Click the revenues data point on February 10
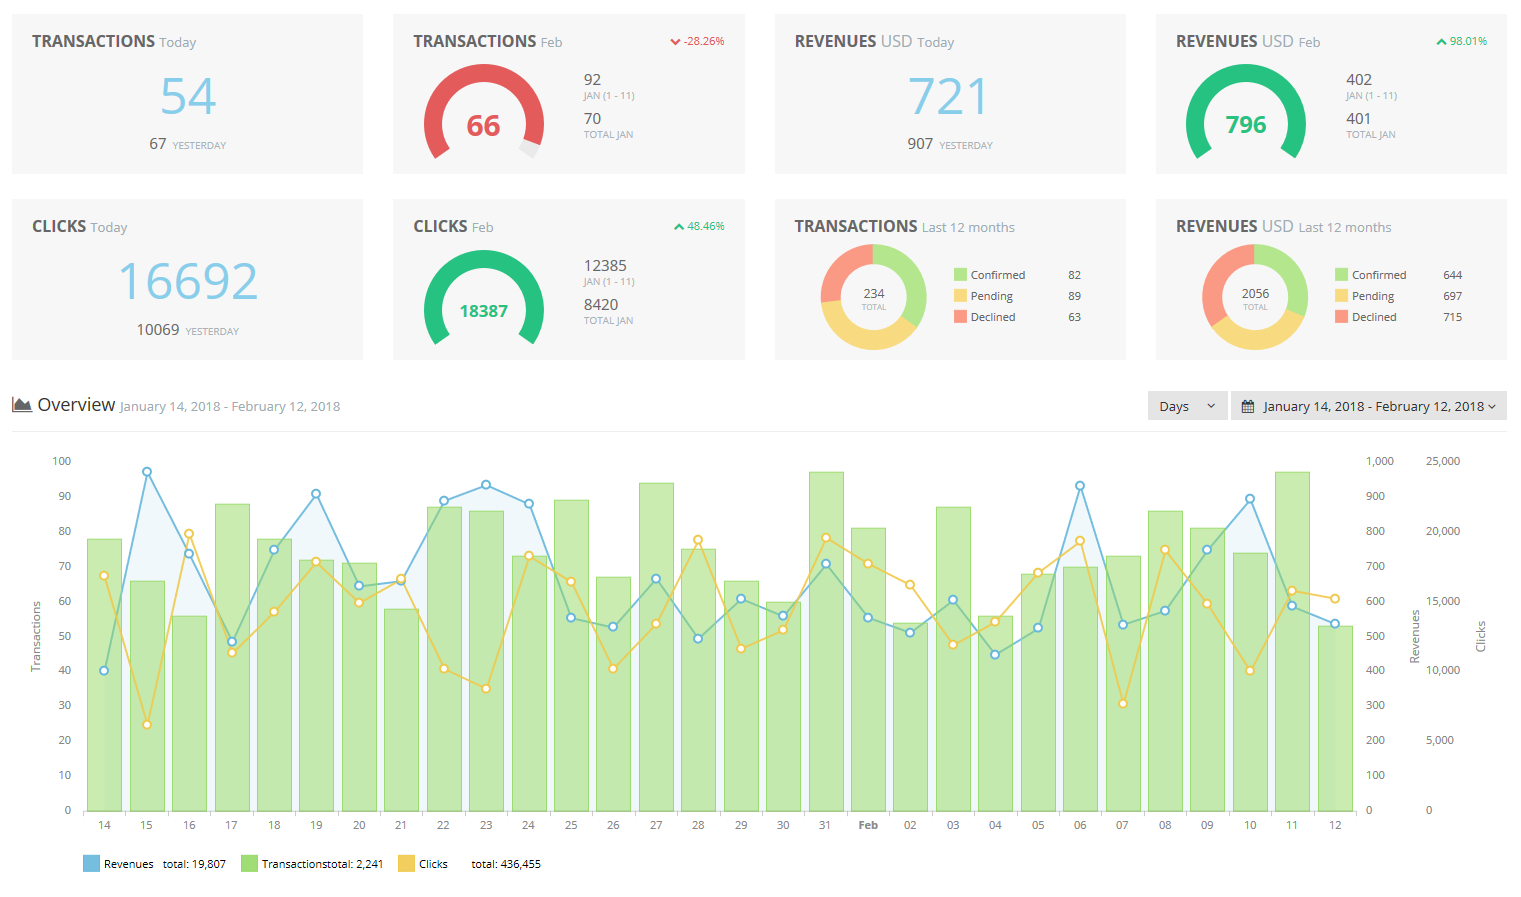This screenshot has width=1521, height=897. (x=1250, y=499)
